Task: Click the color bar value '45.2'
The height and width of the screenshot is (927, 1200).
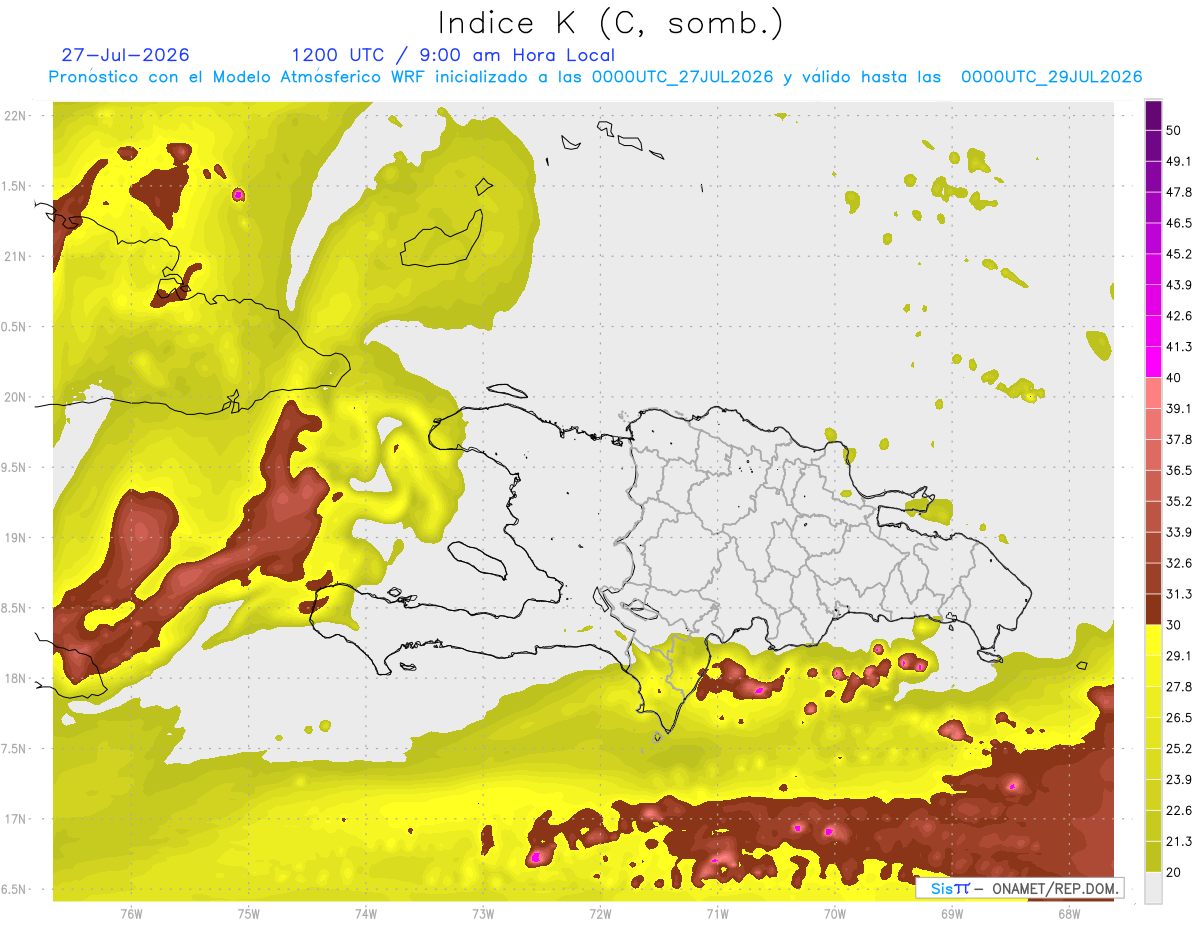Action: click(1179, 254)
